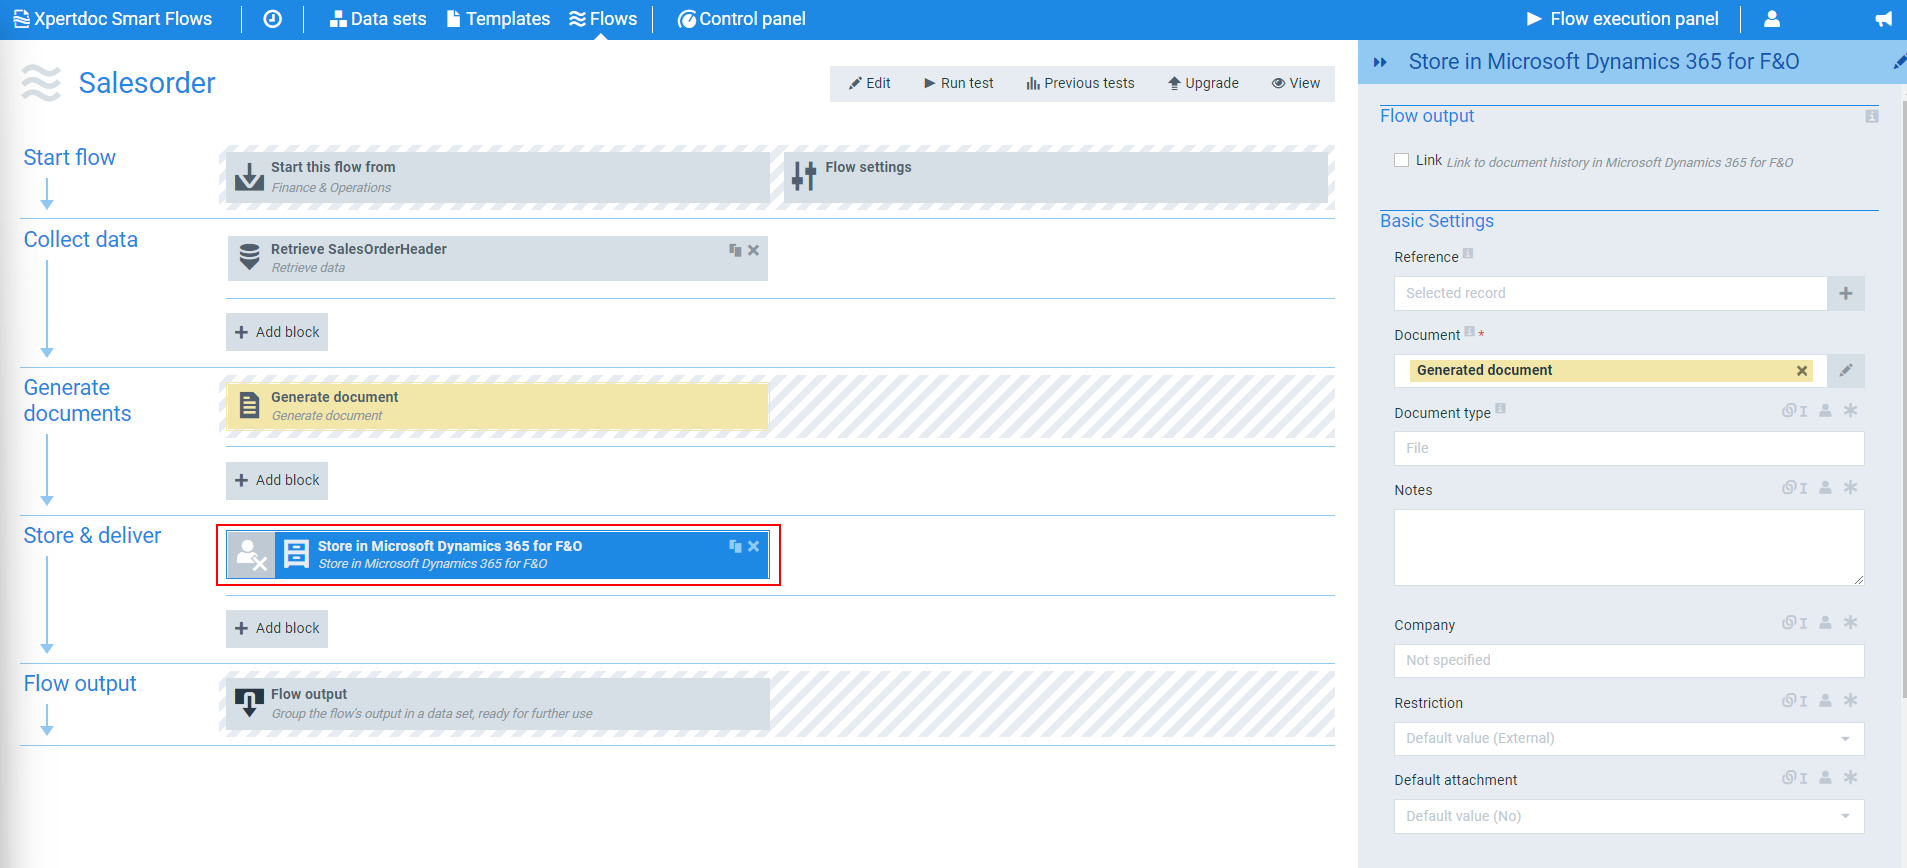
Task: Click the Notes text area
Action: (1629, 548)
